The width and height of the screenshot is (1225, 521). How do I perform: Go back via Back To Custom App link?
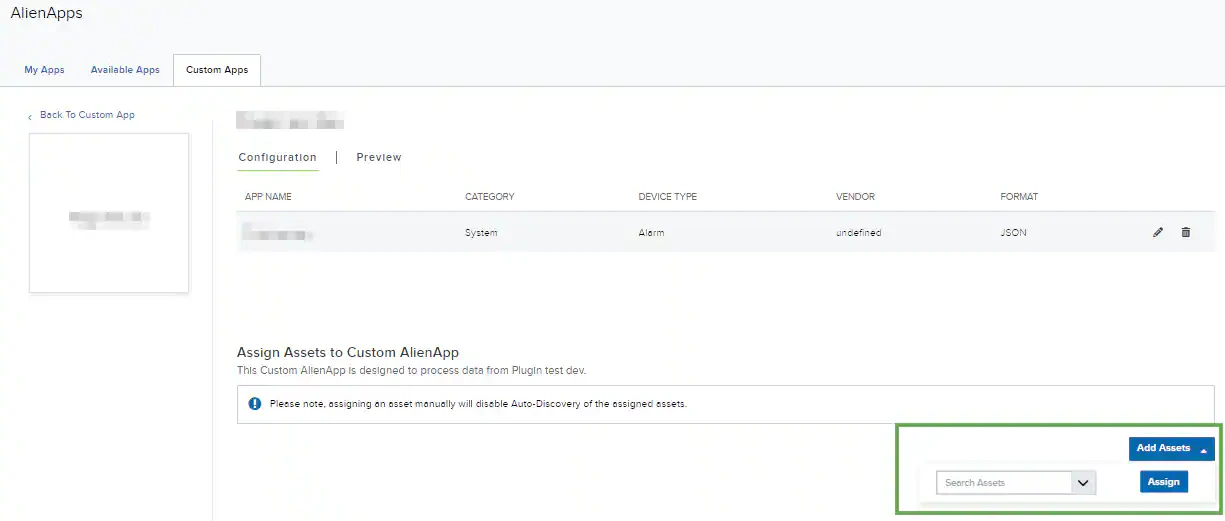coord(87,115)
